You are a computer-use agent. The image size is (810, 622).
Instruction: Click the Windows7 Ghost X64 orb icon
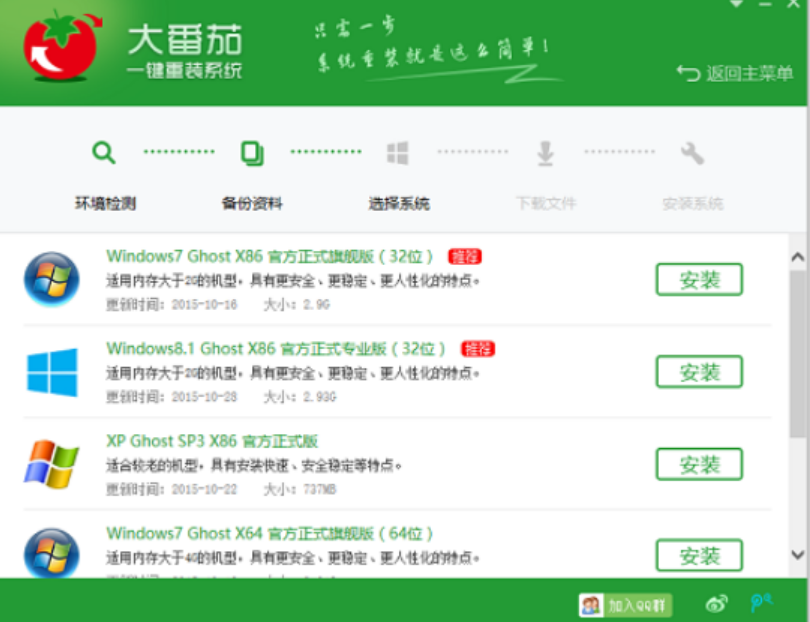point(52,553)
